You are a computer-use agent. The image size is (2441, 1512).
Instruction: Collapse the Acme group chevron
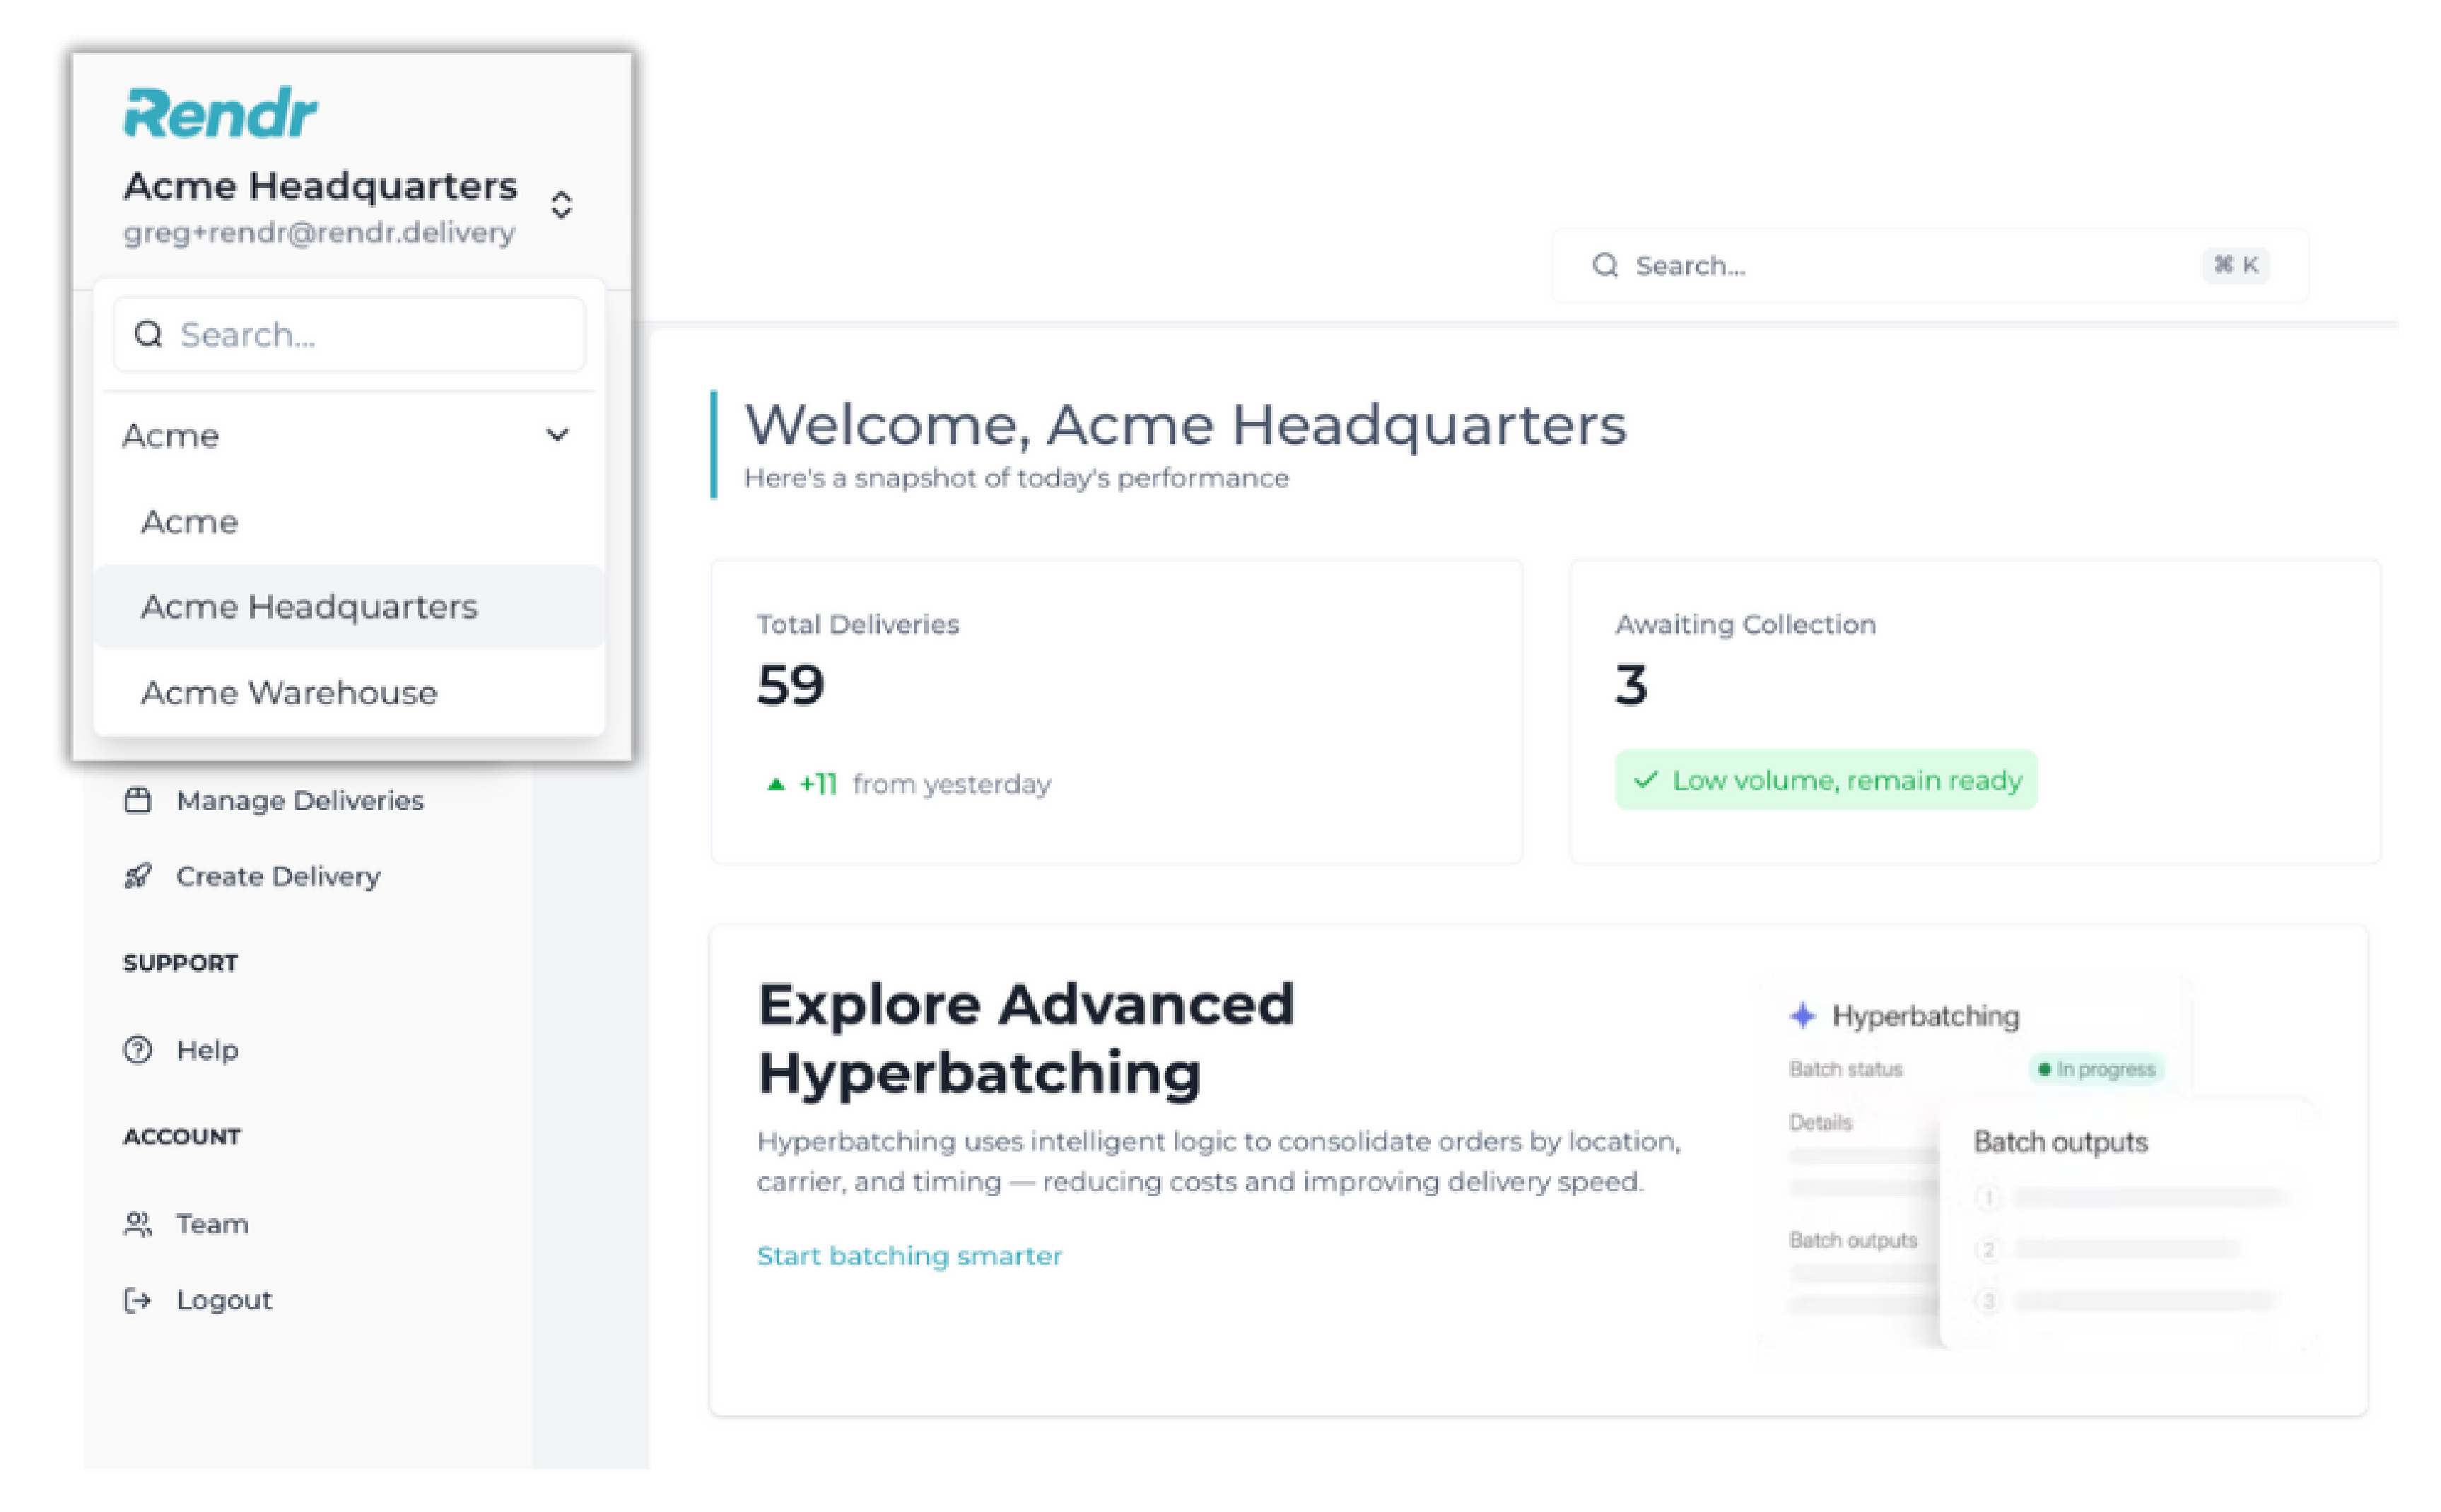pyautogui.click(x=557, y=435)
